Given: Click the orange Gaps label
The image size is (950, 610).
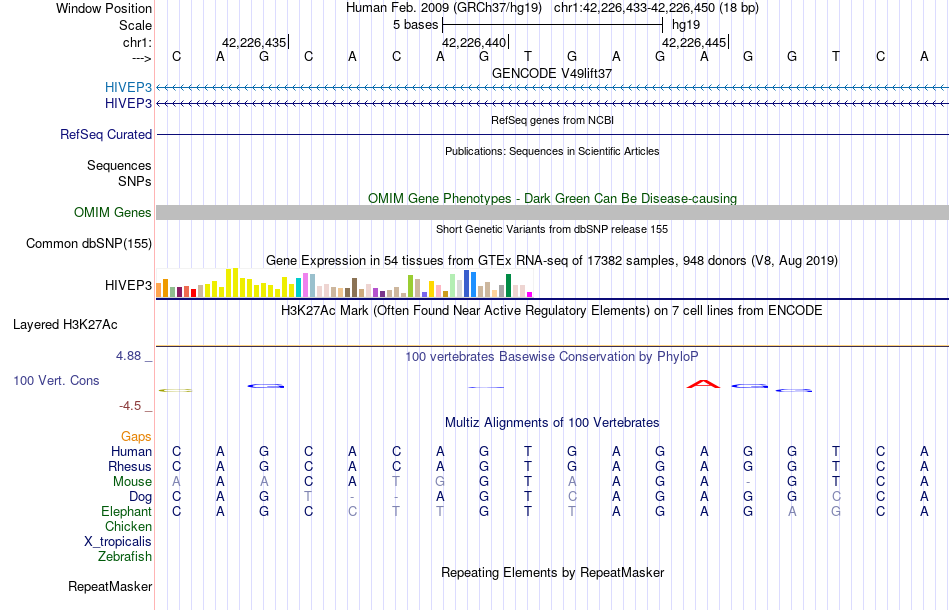Looking at the screenshot, I should pos(136,437).
